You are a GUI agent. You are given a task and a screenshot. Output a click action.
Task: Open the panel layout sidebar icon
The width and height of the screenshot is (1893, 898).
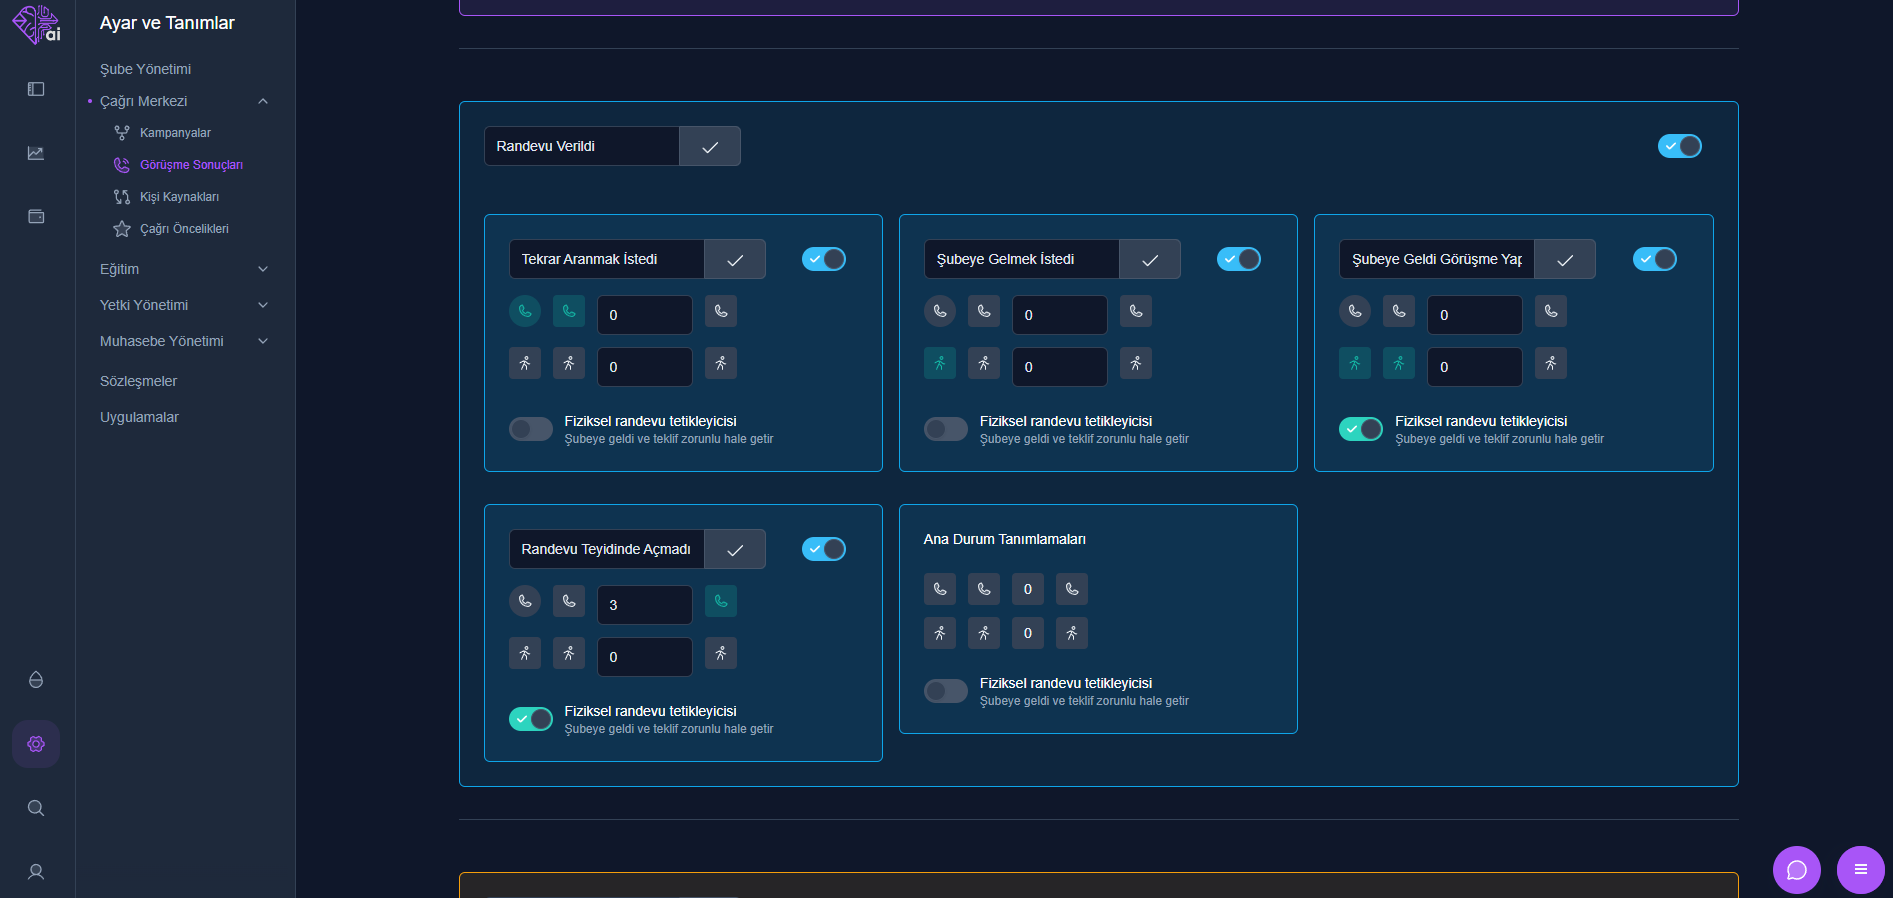(x=36, y=89)
